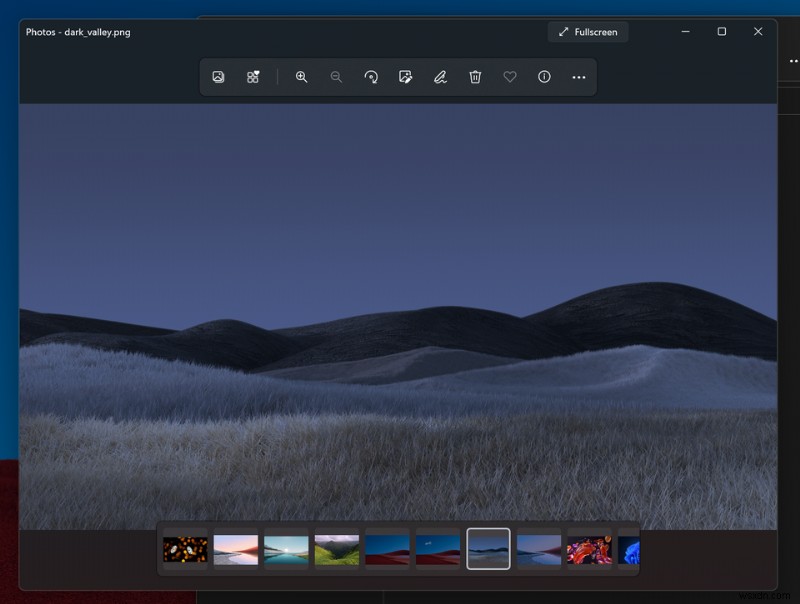Enter Fullscreen mode
Viewport: 800px width, 604px height.
(588, 32)
